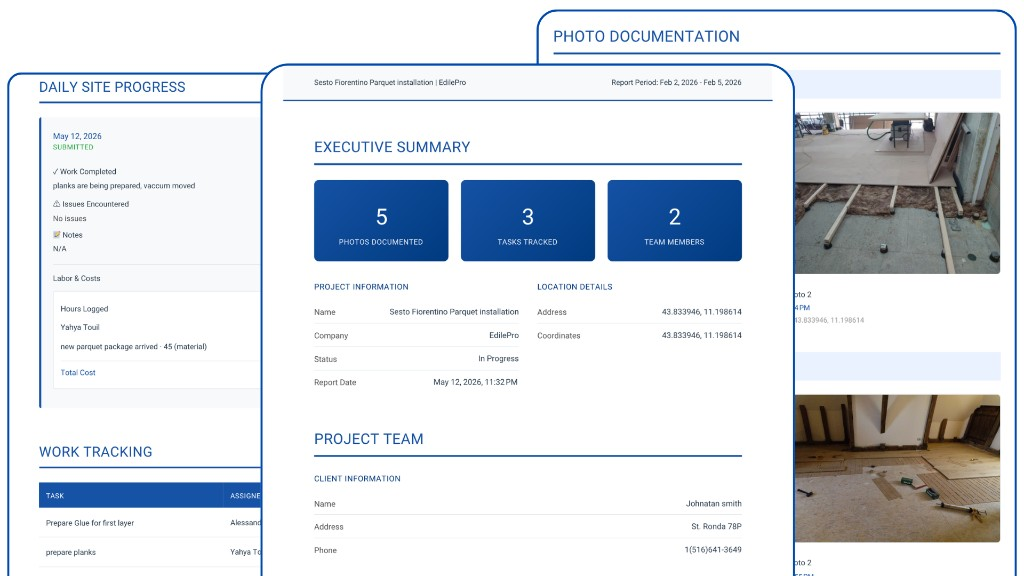Click the Photos Documented card showing 5

[381, 221]
